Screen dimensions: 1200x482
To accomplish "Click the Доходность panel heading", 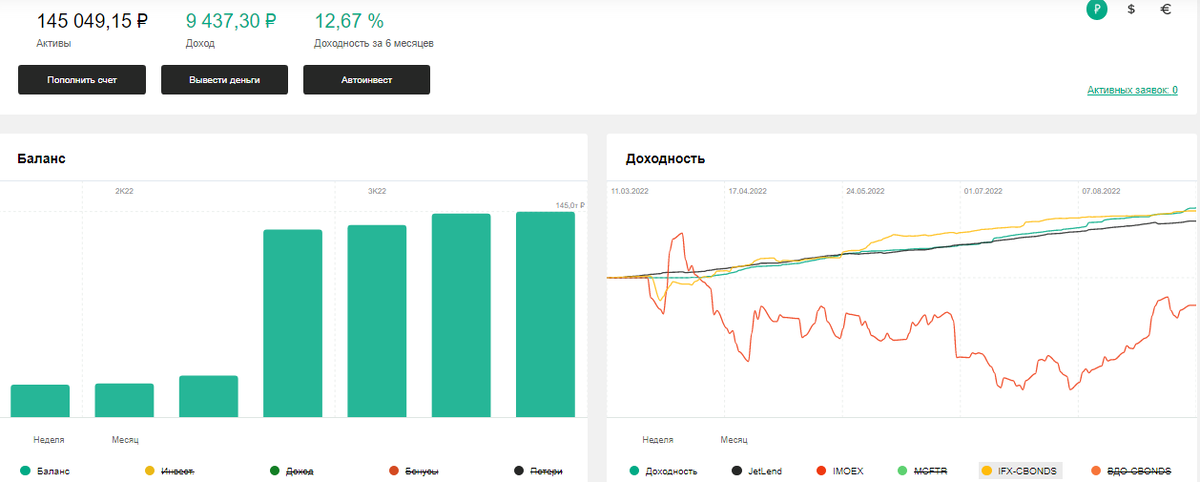I will click(x=665, y=158).
